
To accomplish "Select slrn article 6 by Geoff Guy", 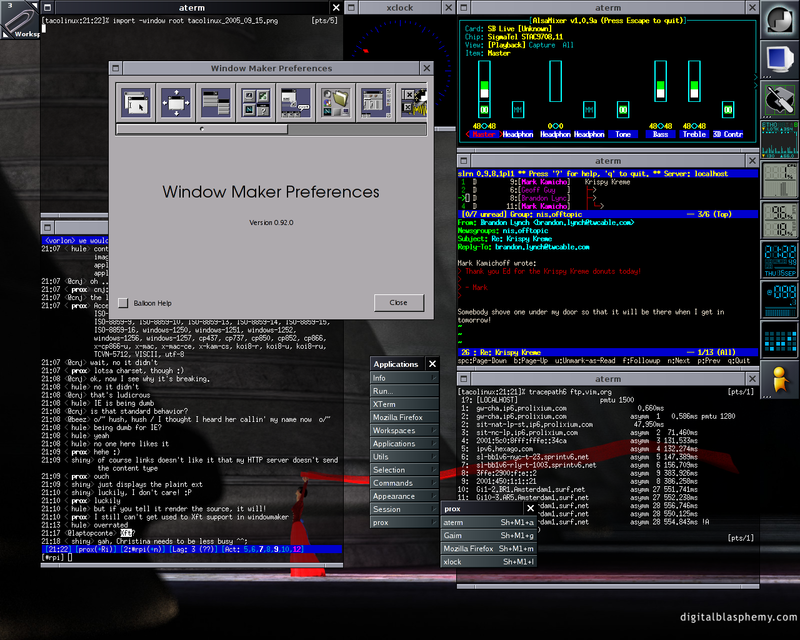I will pyautogui.click(x=607, y=190).
